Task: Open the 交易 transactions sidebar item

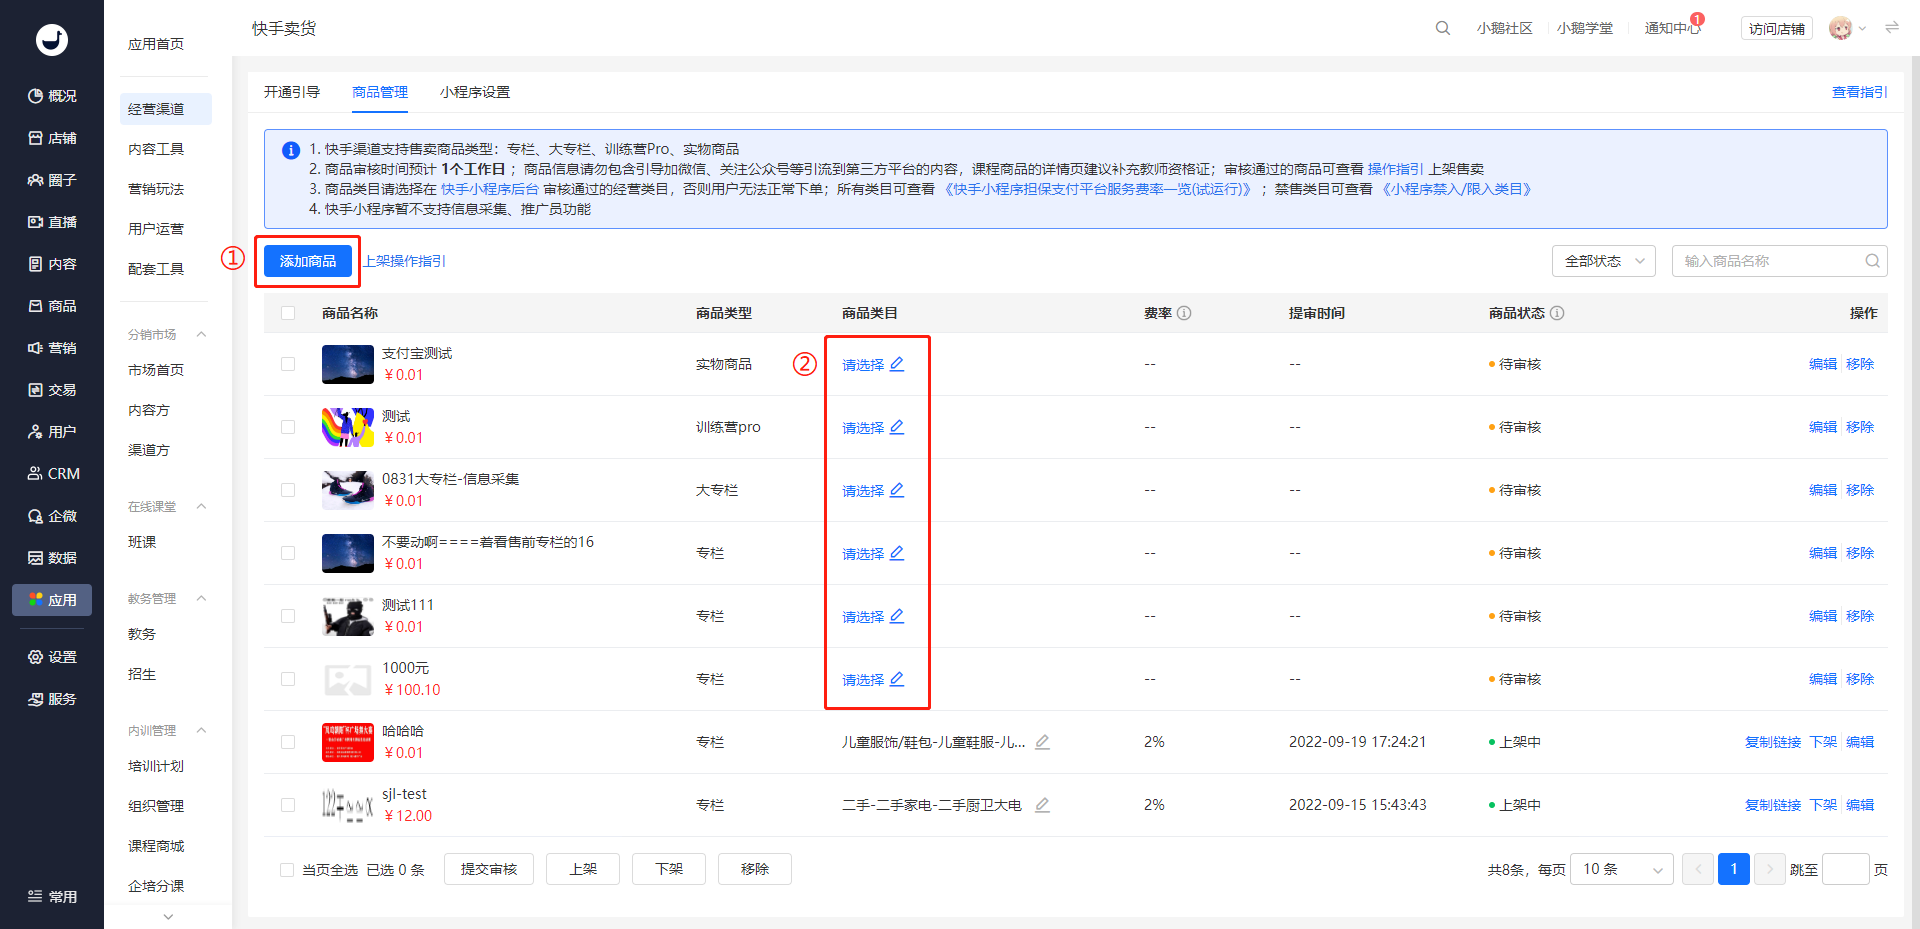Action: coord(52,390)
